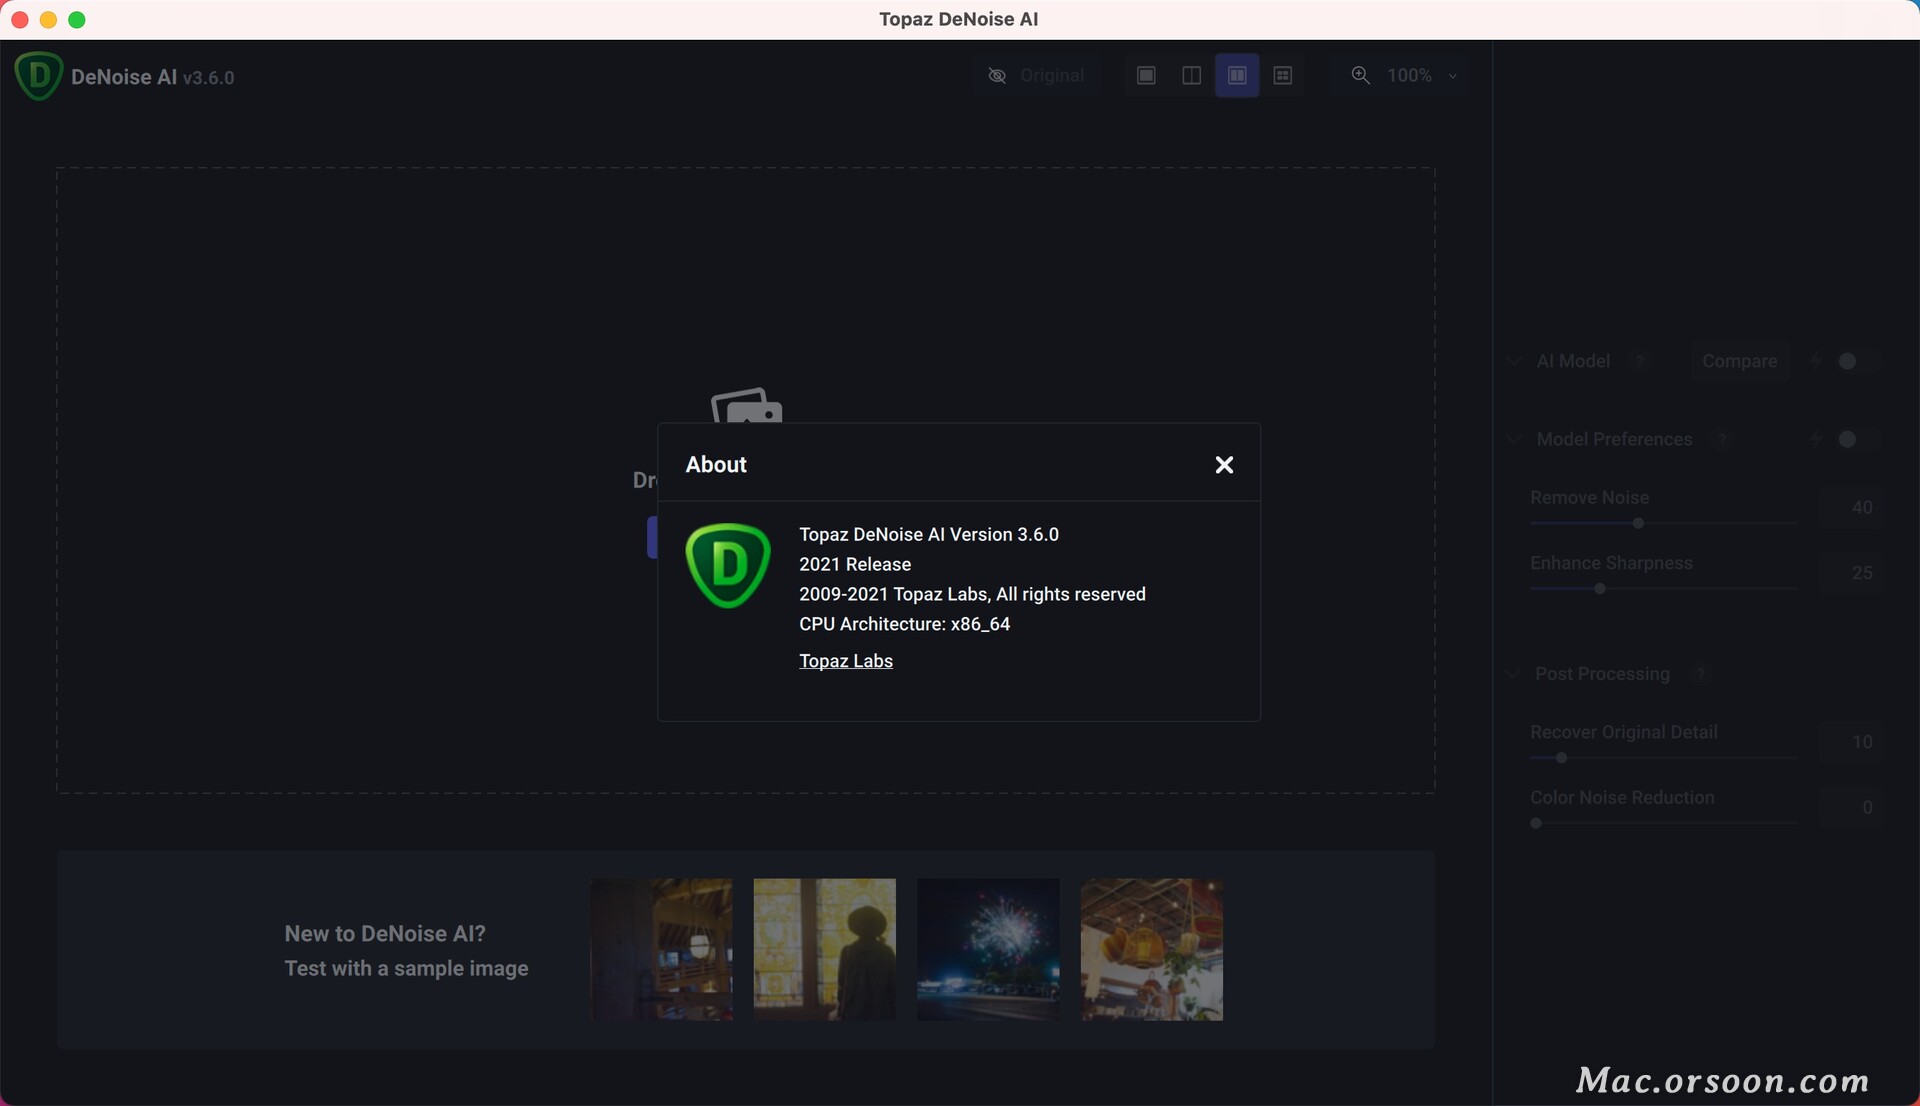This screenshot has width=1920, height=1106.
Task: Click the zoom magnifier icon
Action: pos(1360,76)
